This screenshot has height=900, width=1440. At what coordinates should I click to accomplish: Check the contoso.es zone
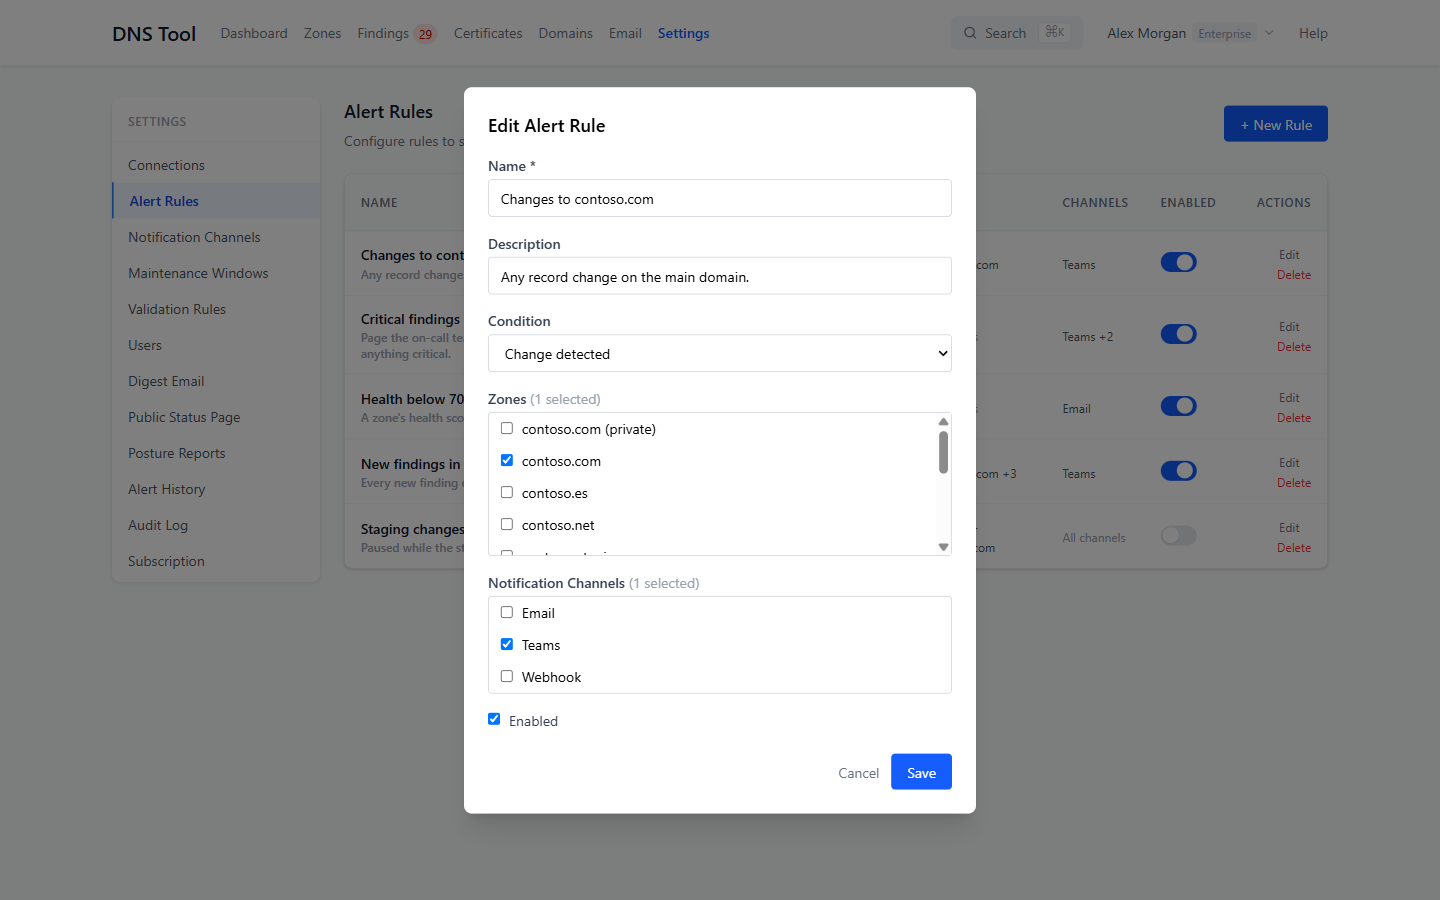point(507,492)
